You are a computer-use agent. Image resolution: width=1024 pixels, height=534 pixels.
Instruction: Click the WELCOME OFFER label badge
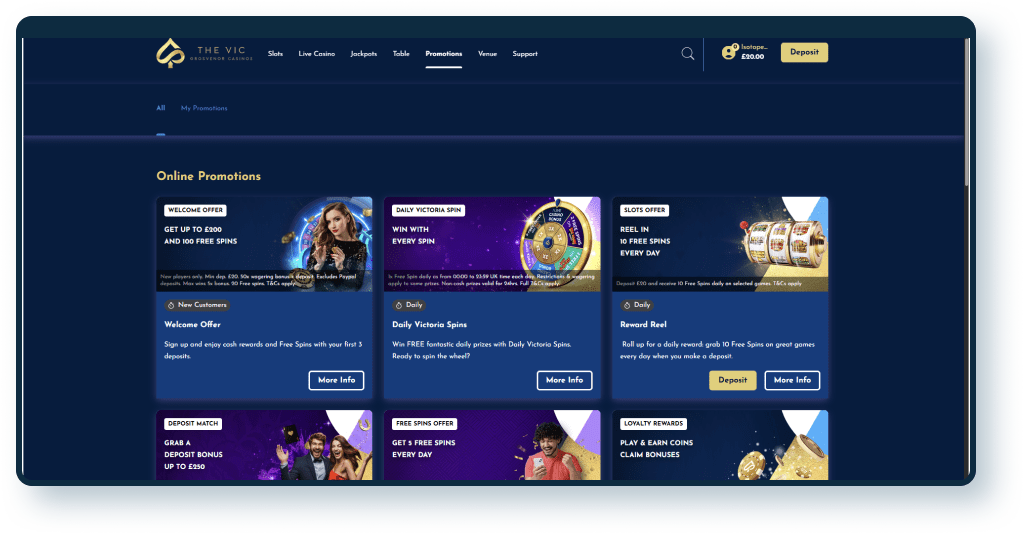click(x=195, y=210)
